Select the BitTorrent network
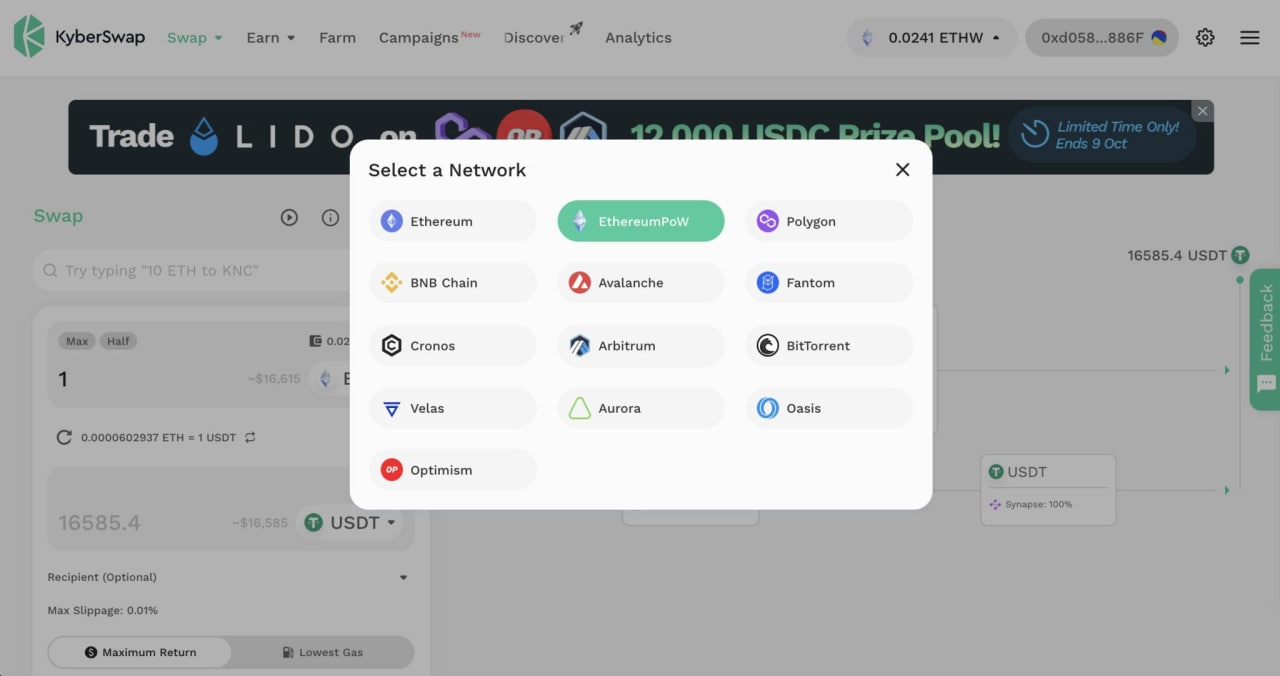The image size is (1280, 676). pyautogui.click(x=829, y=346)
